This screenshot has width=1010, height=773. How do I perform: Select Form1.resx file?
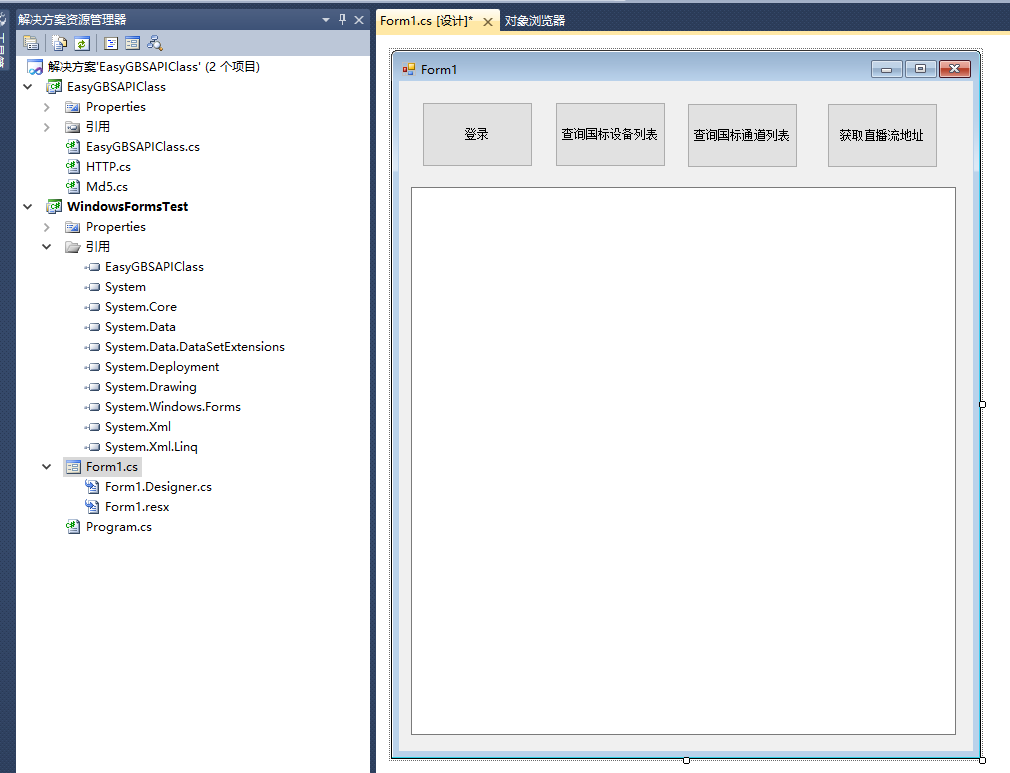(x=137, y=506)
